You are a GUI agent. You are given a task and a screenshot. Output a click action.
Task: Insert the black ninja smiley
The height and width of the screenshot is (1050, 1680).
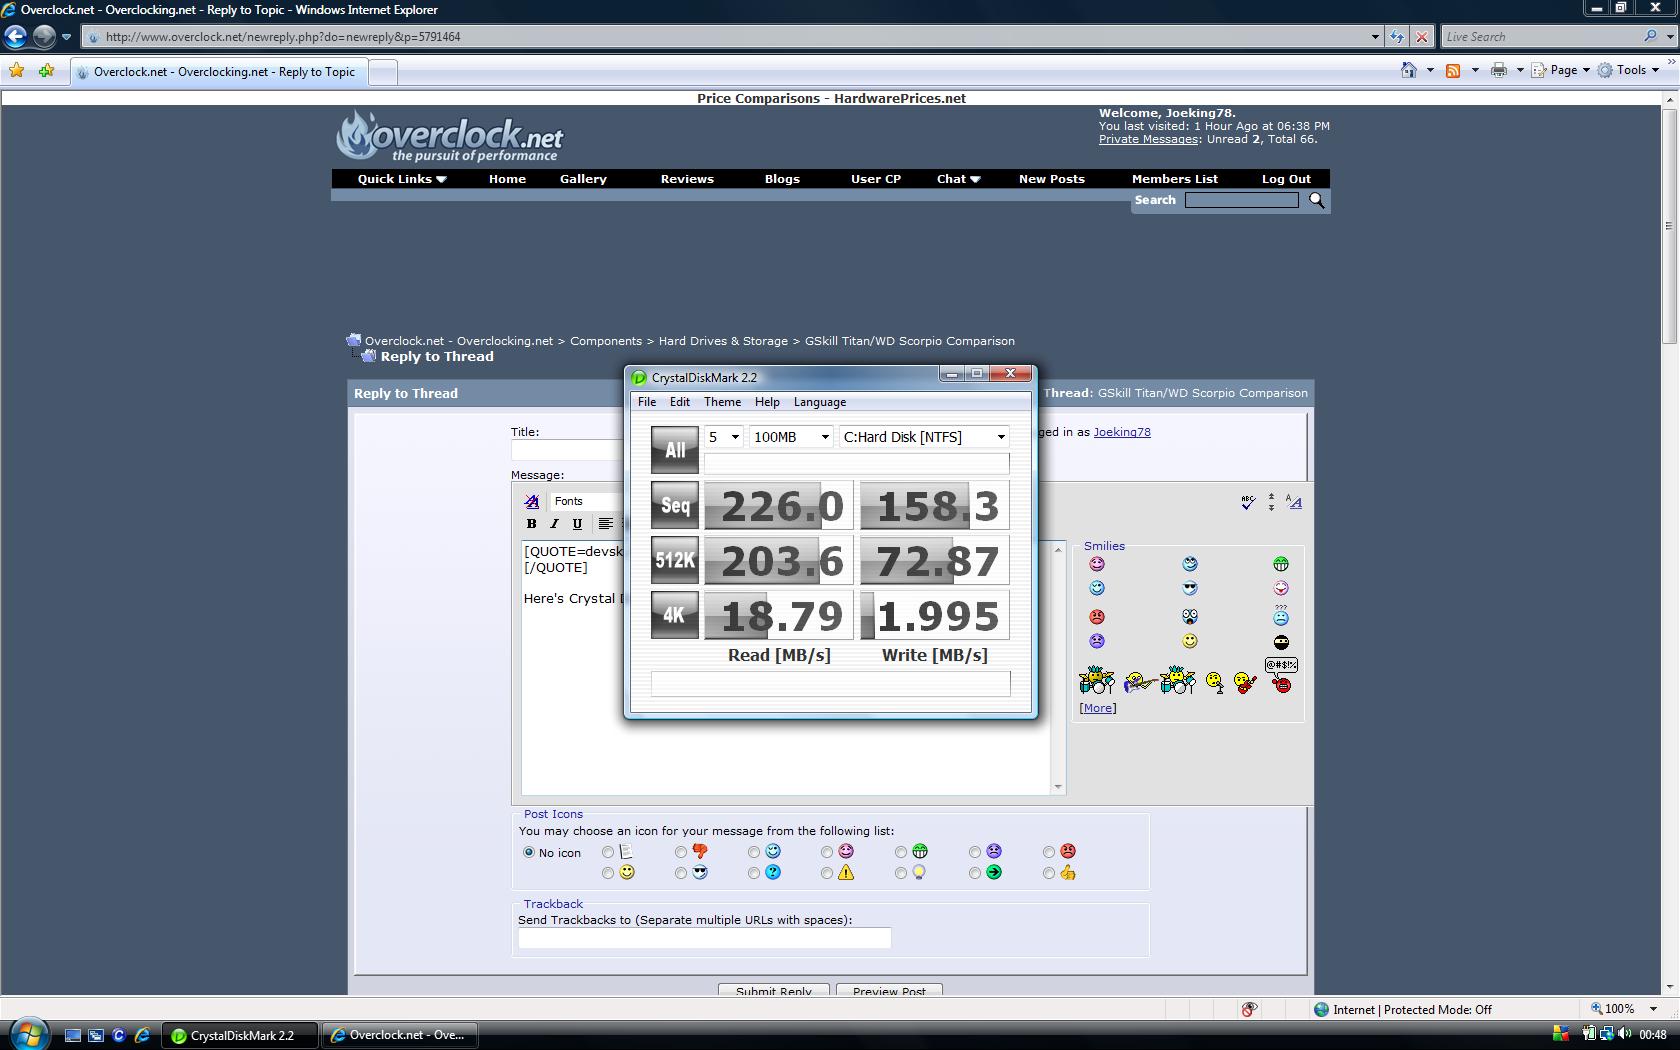point(1281,642)
